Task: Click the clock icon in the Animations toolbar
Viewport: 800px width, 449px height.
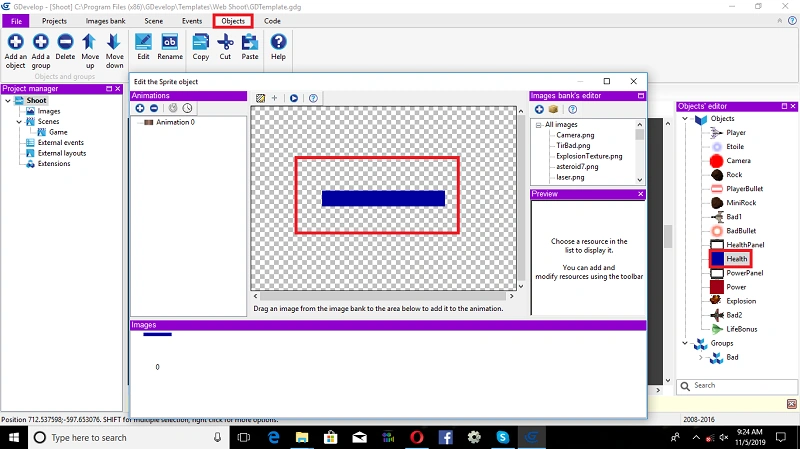Action: pyautogui.click(x=187, y=108)
